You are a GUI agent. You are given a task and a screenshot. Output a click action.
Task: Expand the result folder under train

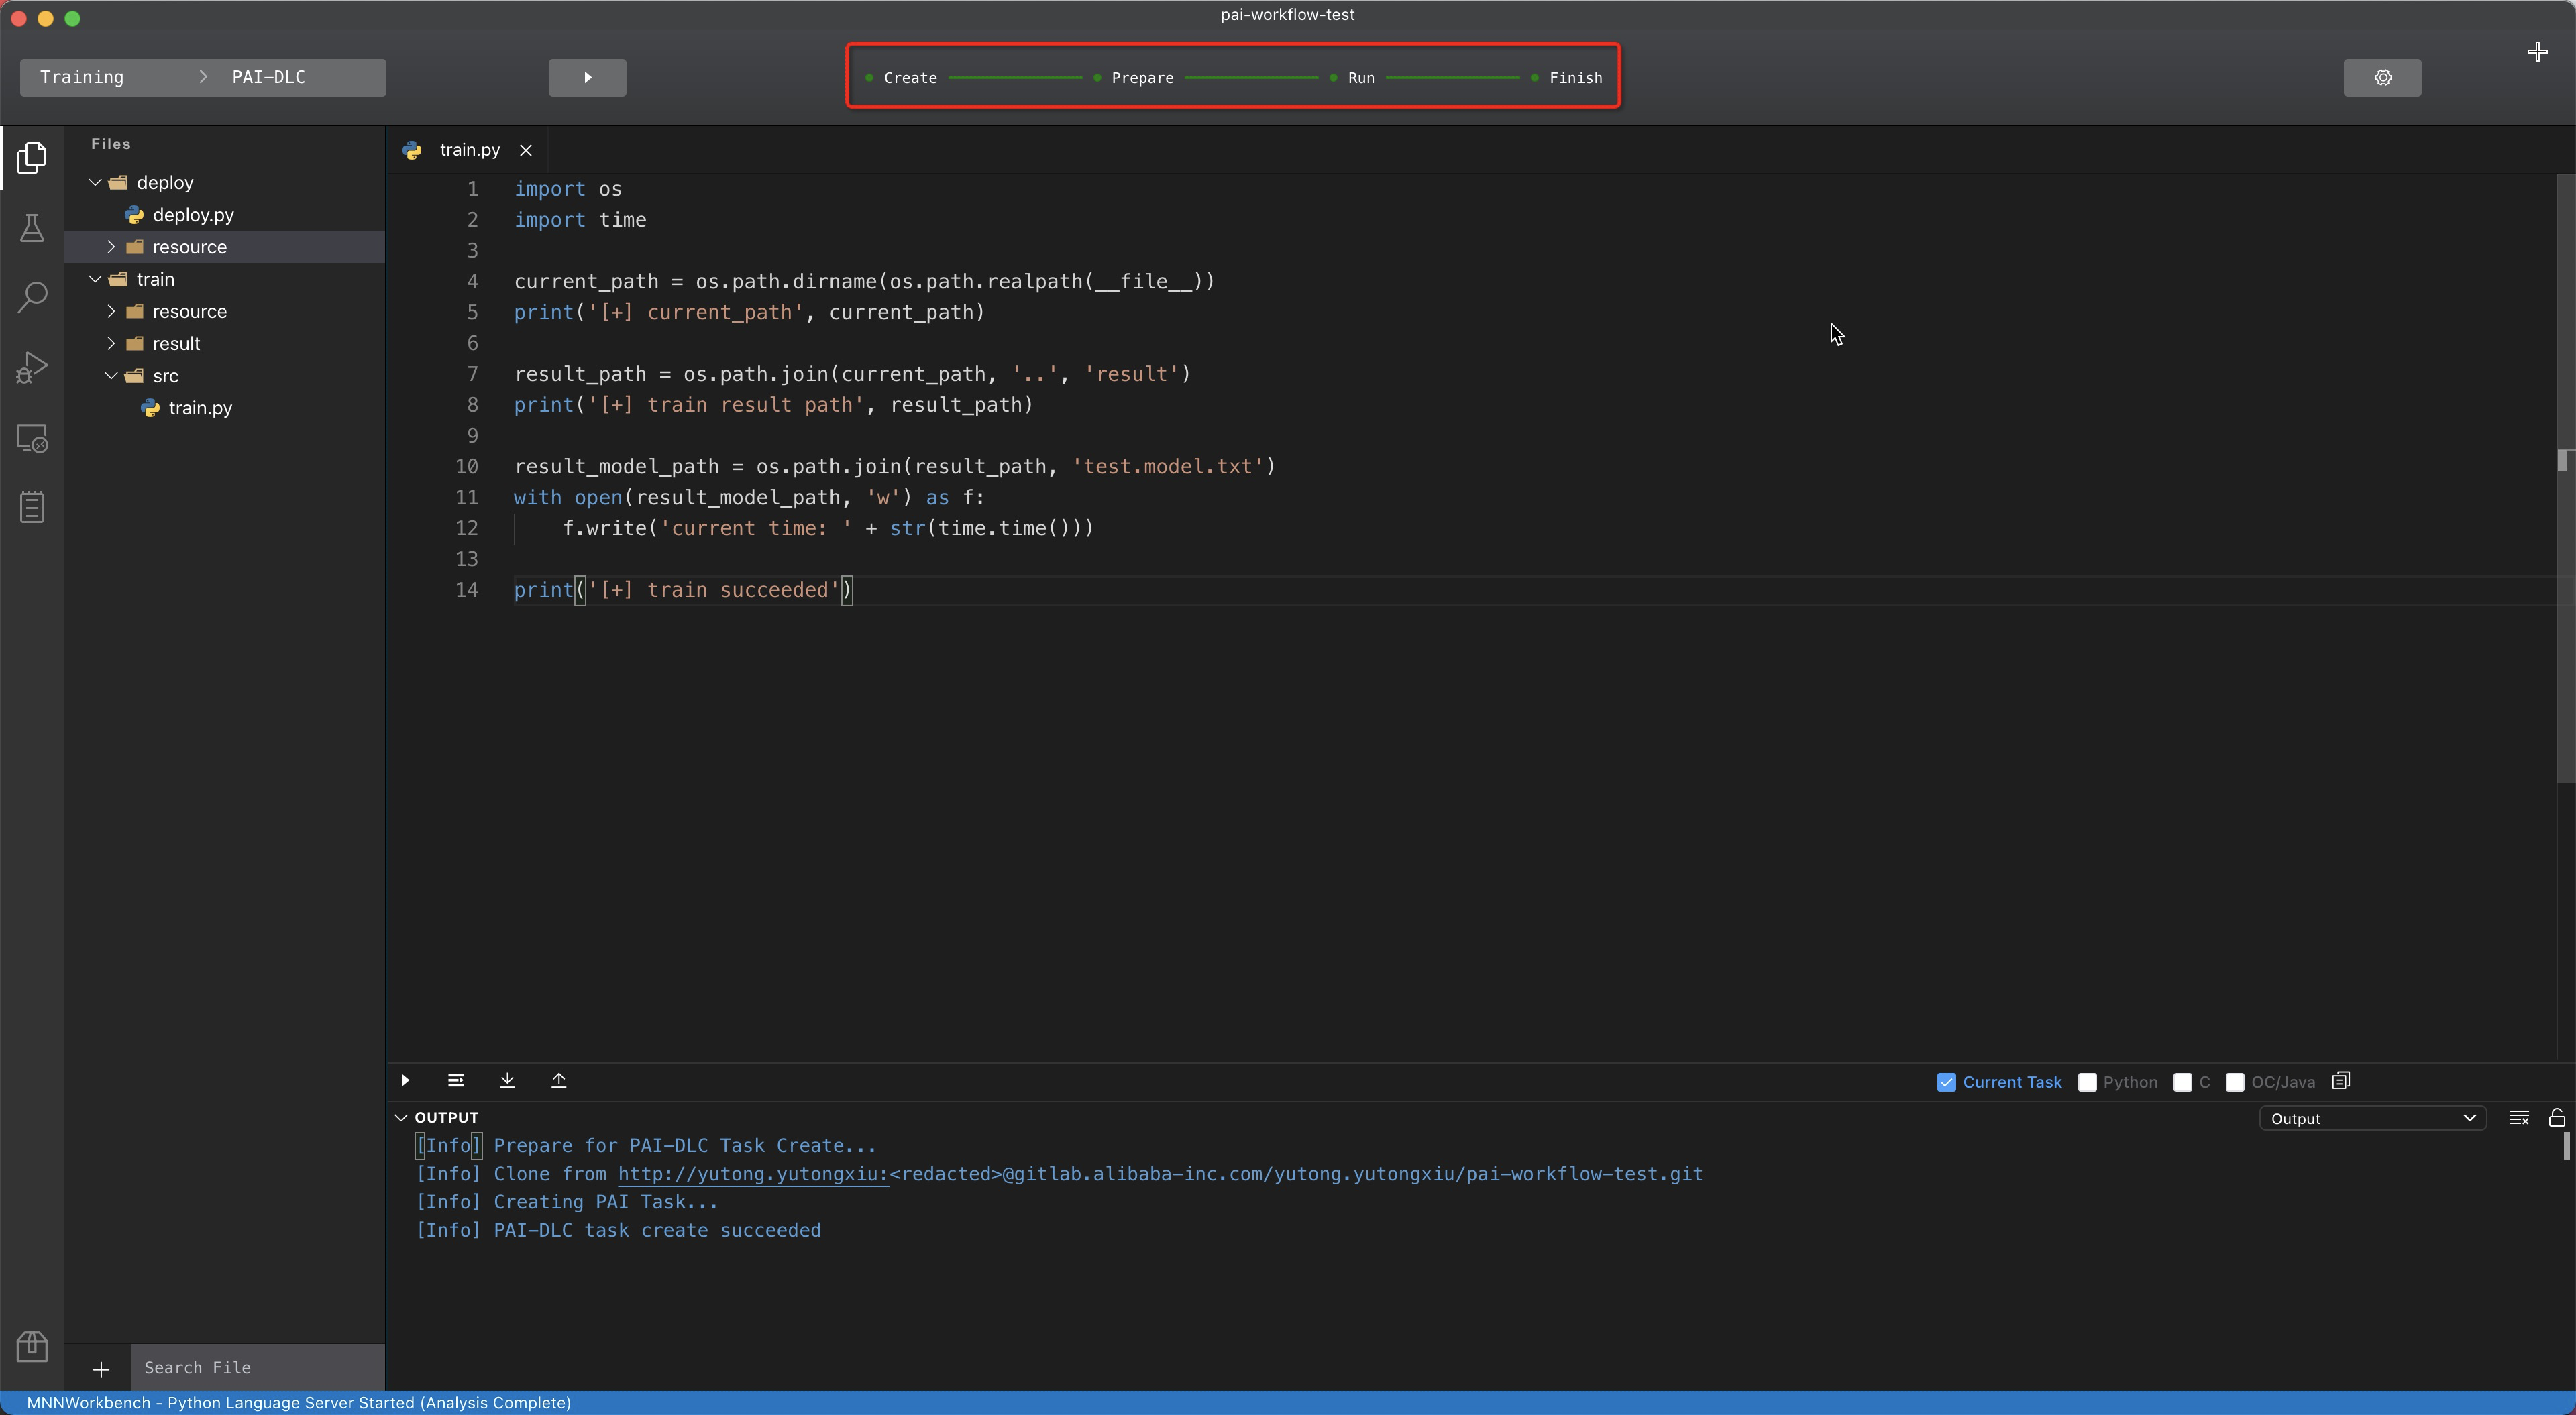click(111, 344)
